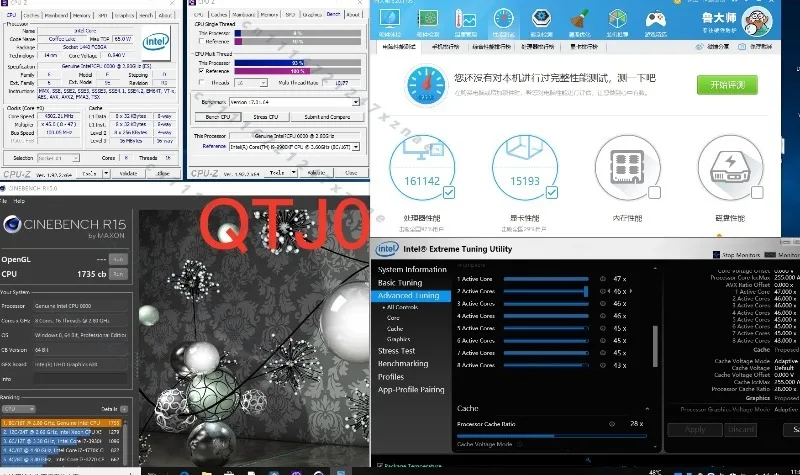Click the disk drive performance circle icon

730,167
